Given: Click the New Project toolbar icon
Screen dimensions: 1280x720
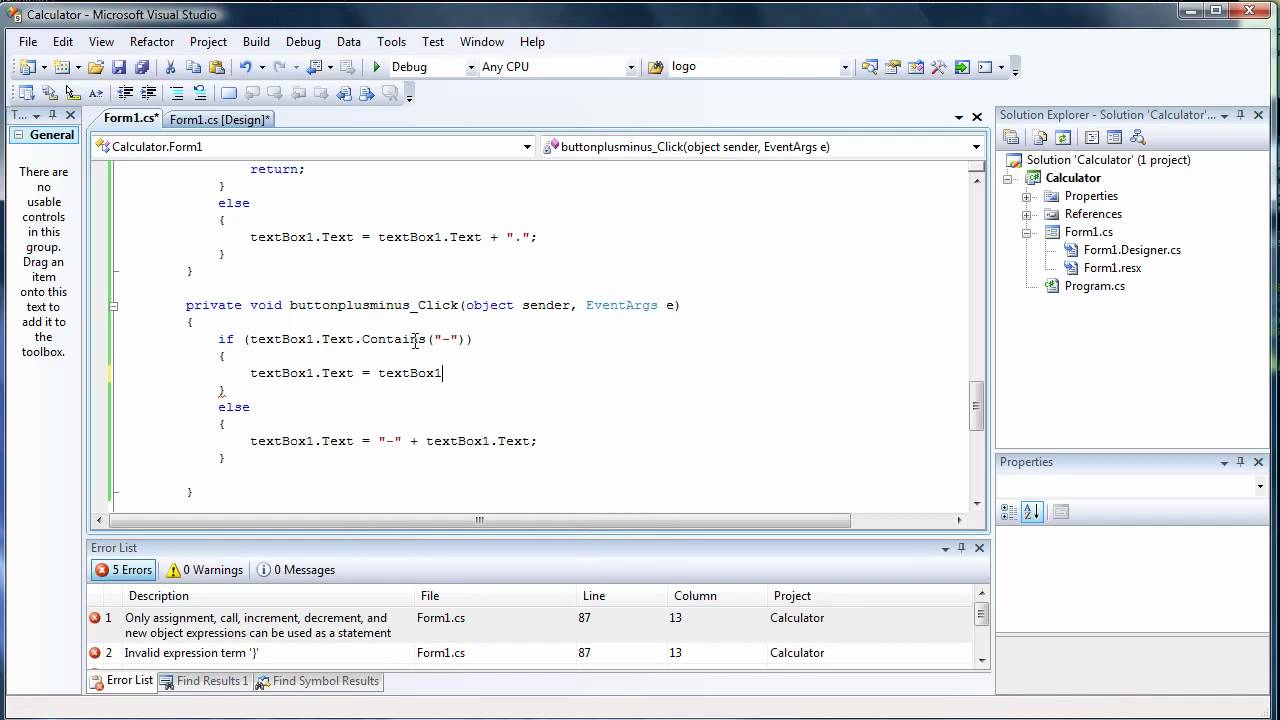Looking at the screenshot, I should point(26,67).
